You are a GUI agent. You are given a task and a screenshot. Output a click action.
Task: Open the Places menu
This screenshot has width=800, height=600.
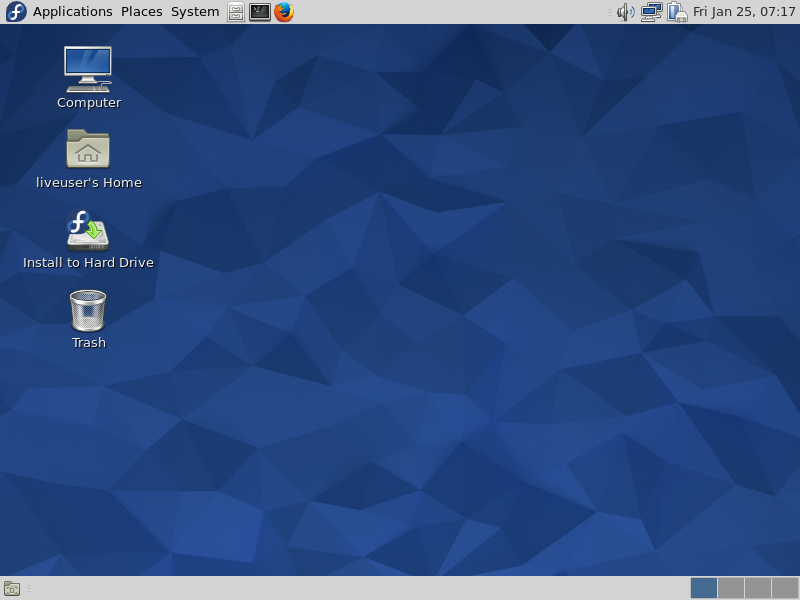point(141,12)
